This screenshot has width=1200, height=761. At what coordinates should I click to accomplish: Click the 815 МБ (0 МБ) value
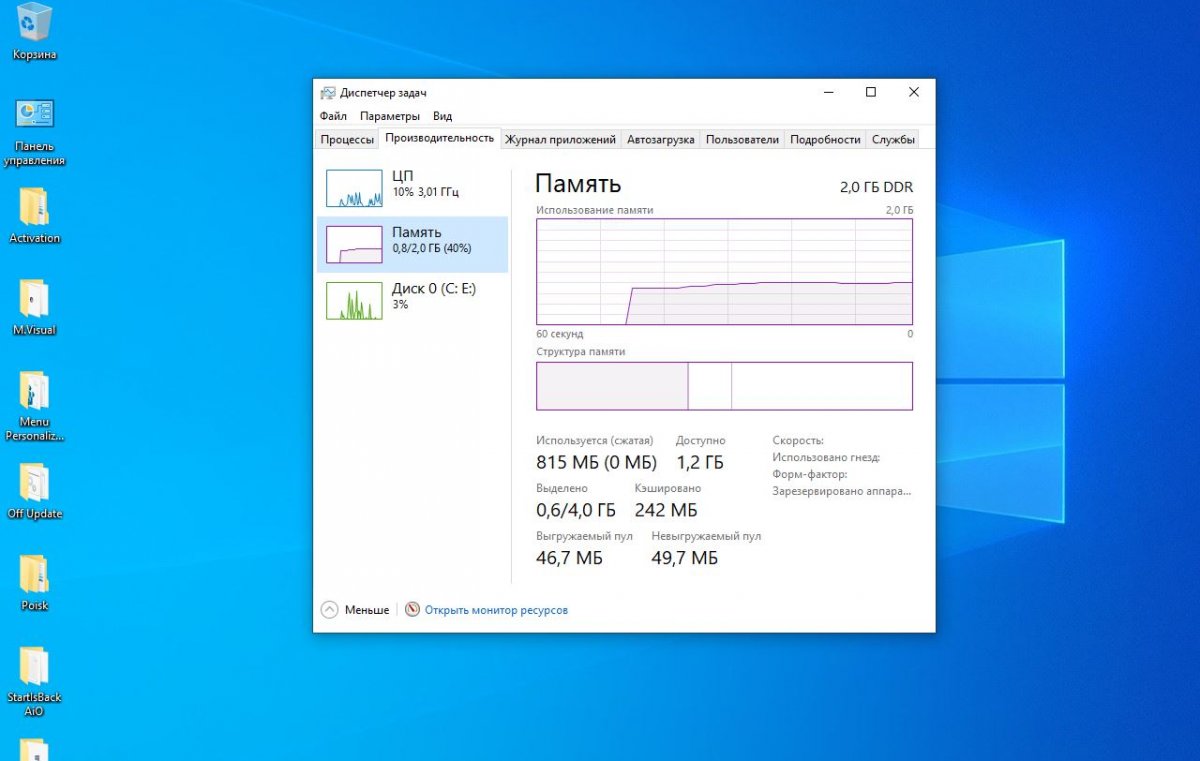pyautogui.click(x=596, y=462)
